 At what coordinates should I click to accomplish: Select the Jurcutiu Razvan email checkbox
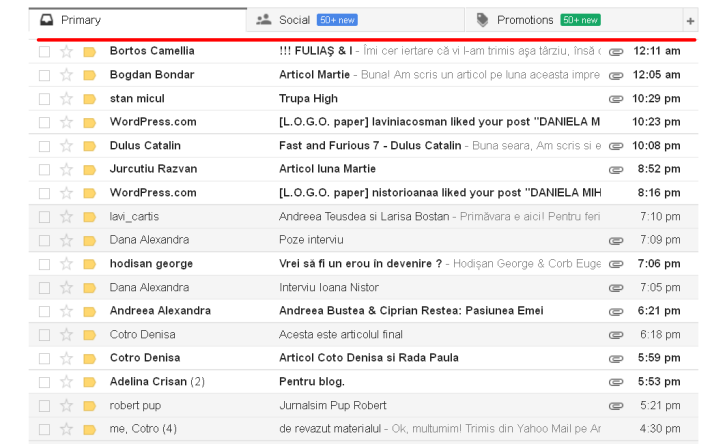pos(44,169)
